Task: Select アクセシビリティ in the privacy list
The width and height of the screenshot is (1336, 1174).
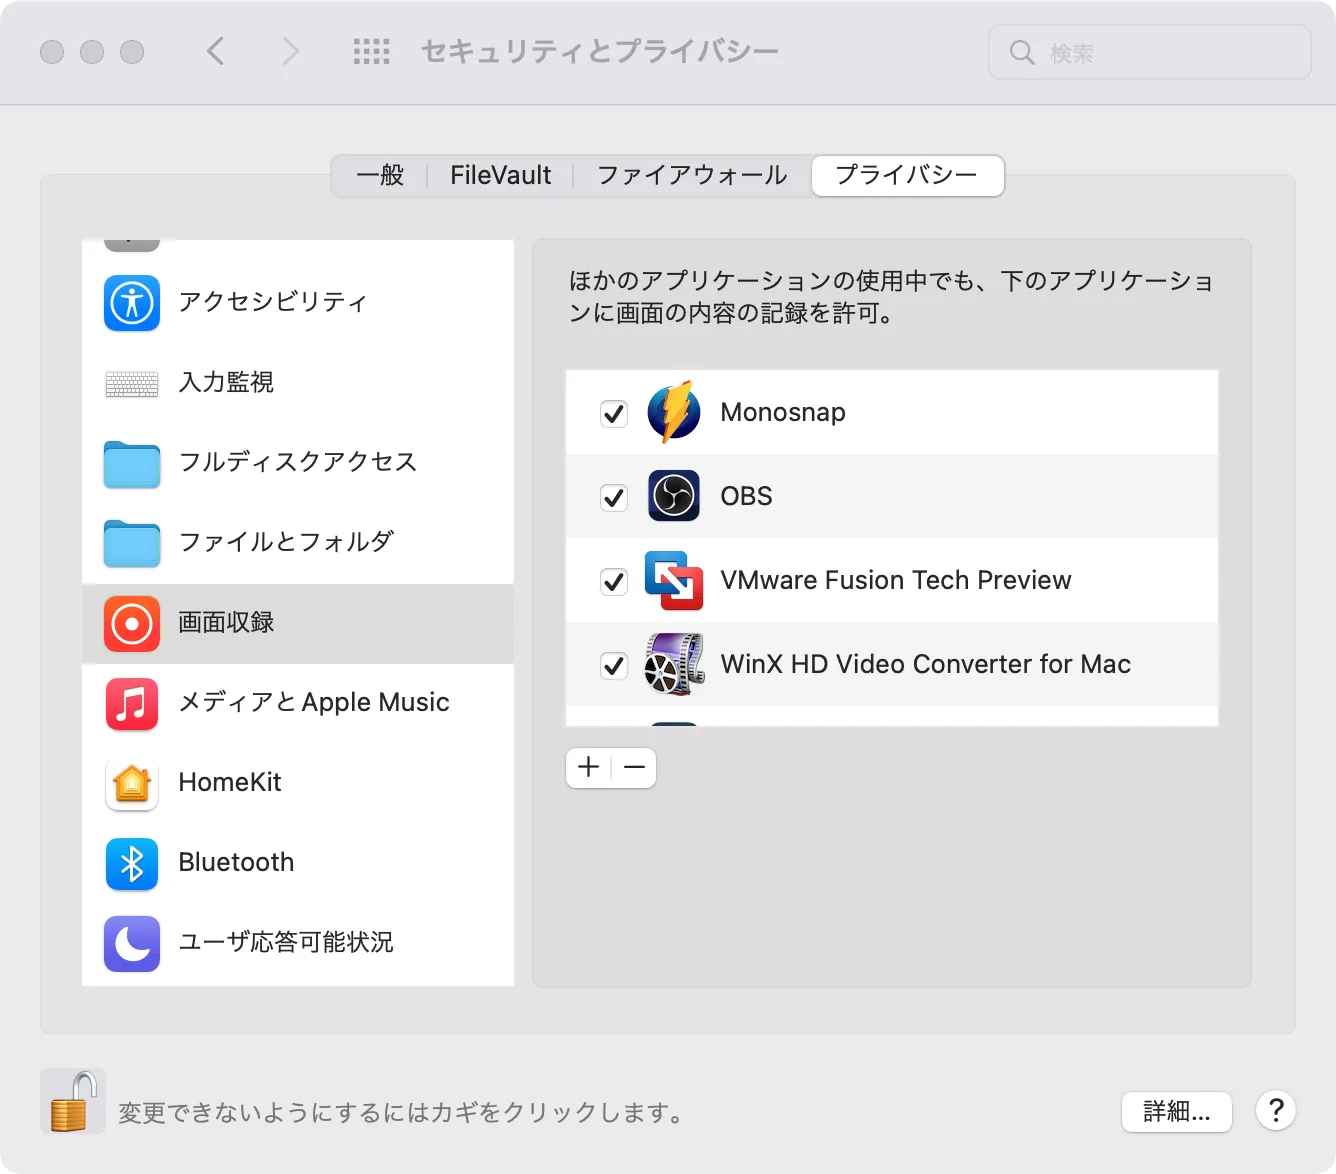Action: pos(298,302)
